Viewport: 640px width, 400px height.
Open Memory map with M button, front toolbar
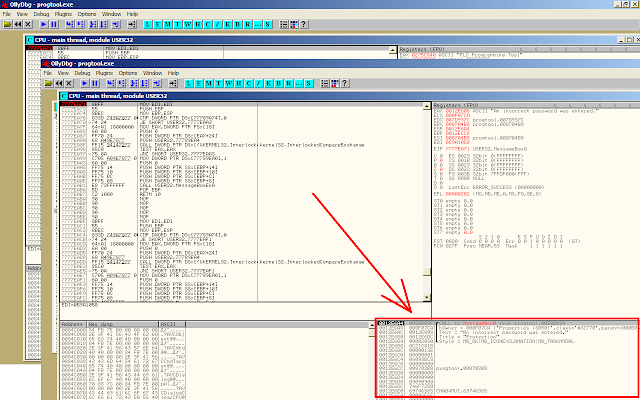point(209,83)
